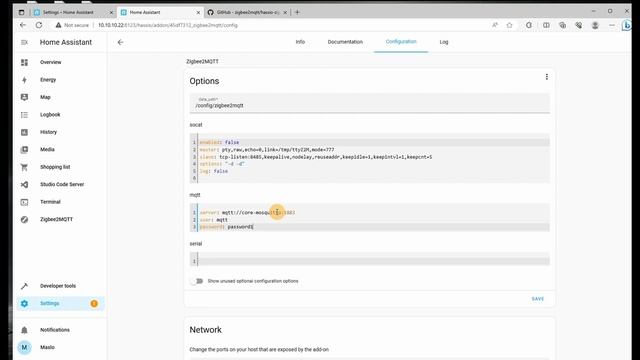This screenshot has width=640, height=360.
Task: Open Logbook from the sidebar
Action: (x=50, y=115)
